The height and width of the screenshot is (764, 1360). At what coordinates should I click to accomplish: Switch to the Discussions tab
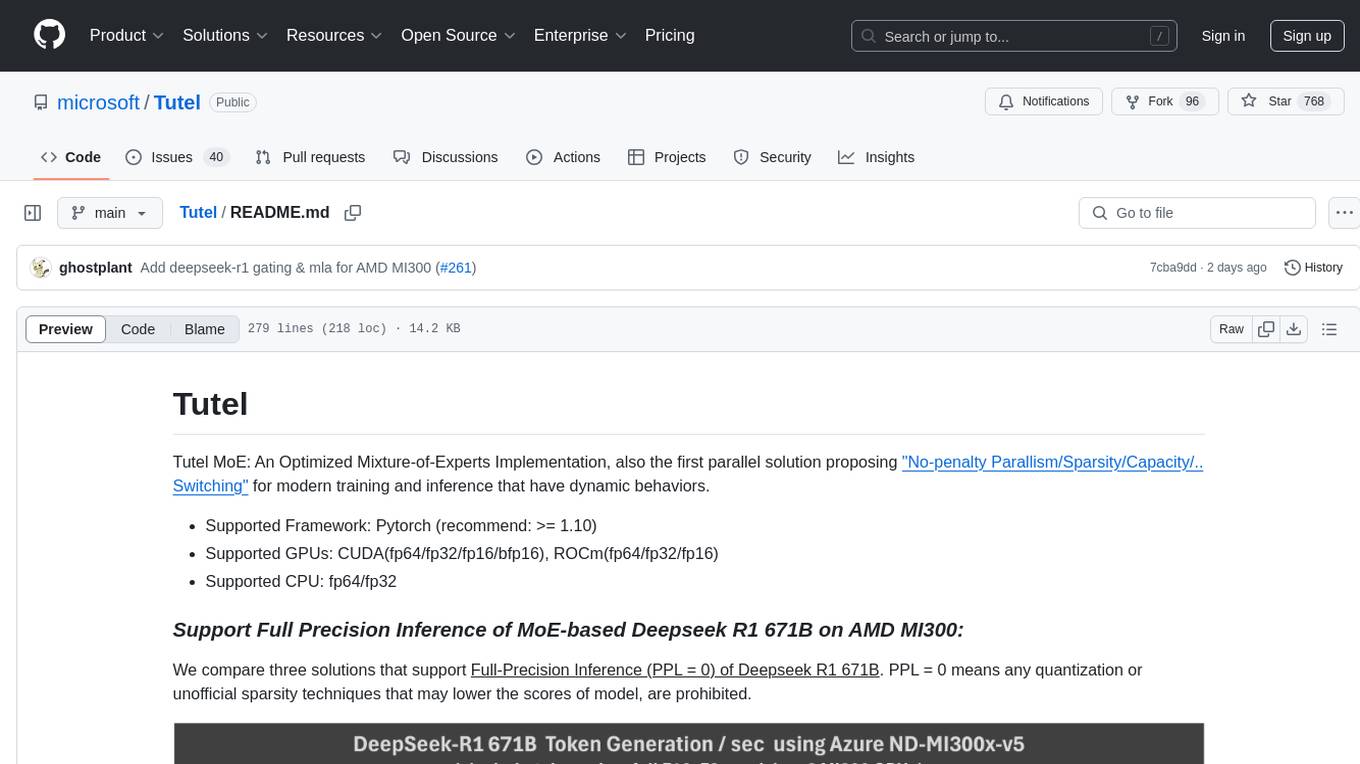point(446,157)
